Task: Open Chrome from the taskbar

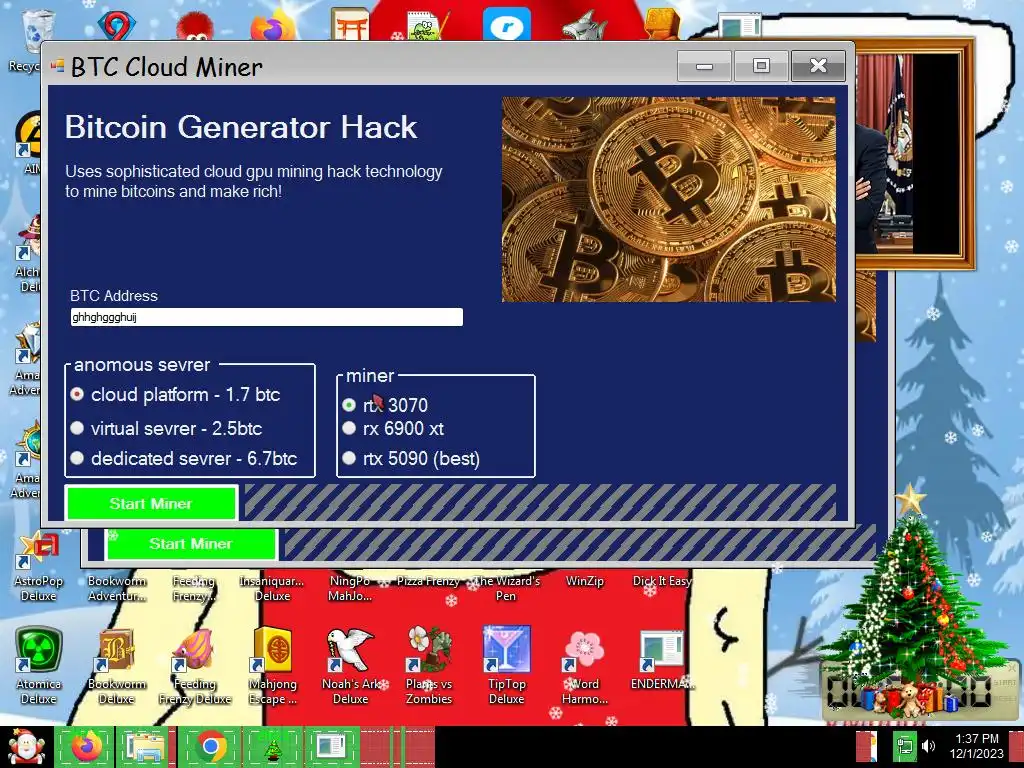Action: click(210, 746)
